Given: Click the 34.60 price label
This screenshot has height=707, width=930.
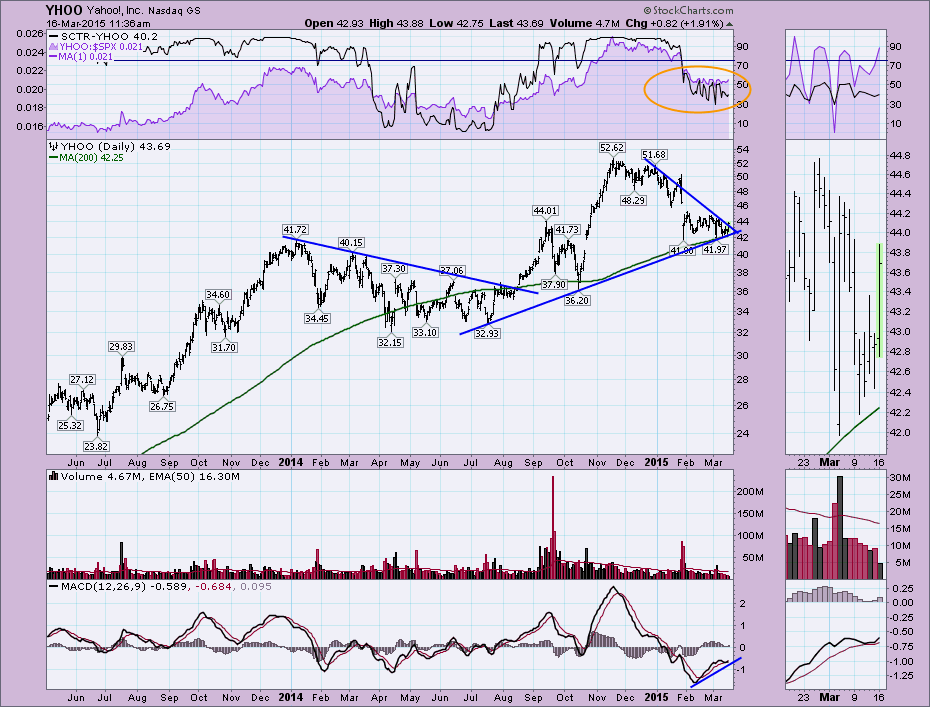Looking at the screenshot, I should 218,295.
